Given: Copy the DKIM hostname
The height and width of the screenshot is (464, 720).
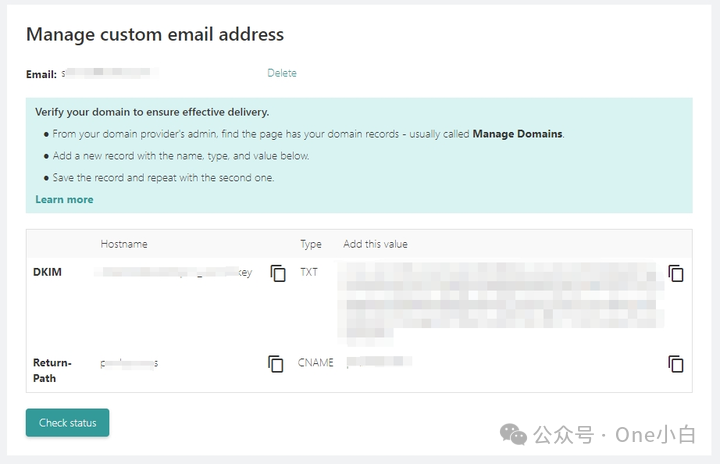Looking at the screenshot, I should [278, 273].
